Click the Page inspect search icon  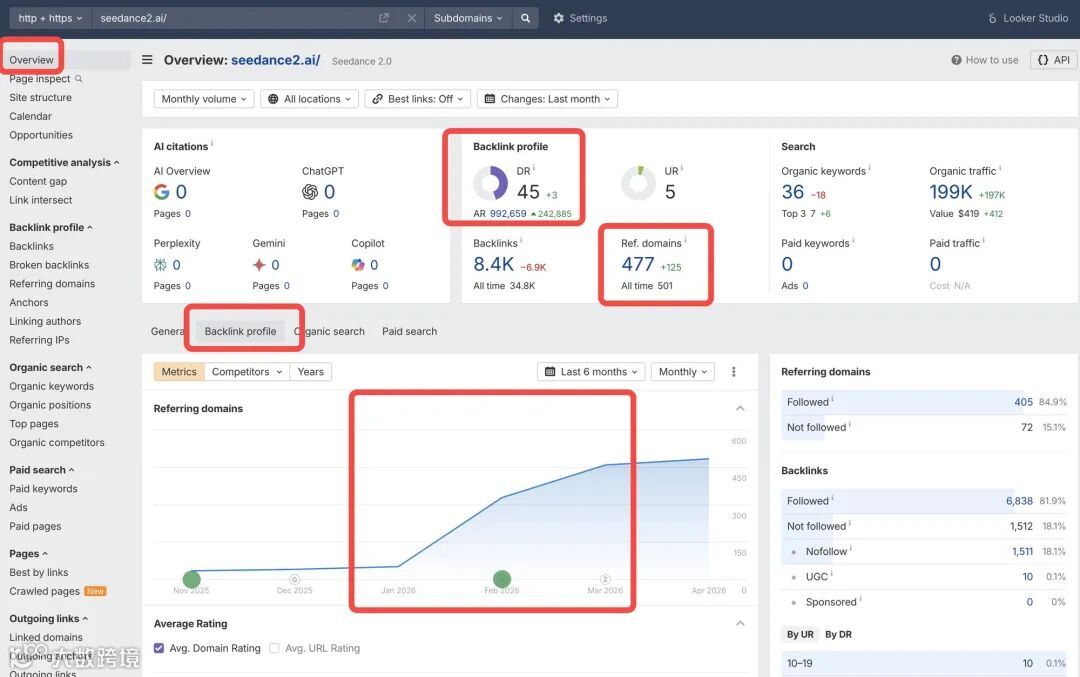click(79, 79)
